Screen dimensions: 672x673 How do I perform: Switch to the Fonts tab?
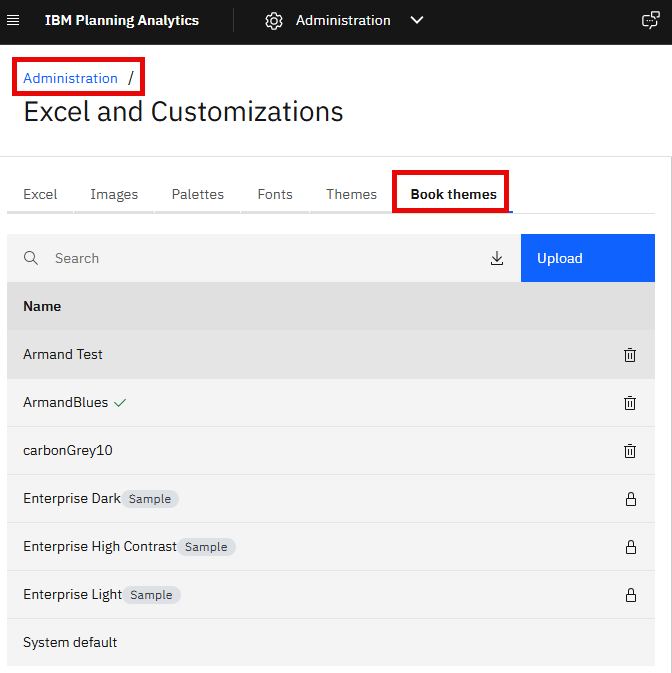(x=275, y=194)
